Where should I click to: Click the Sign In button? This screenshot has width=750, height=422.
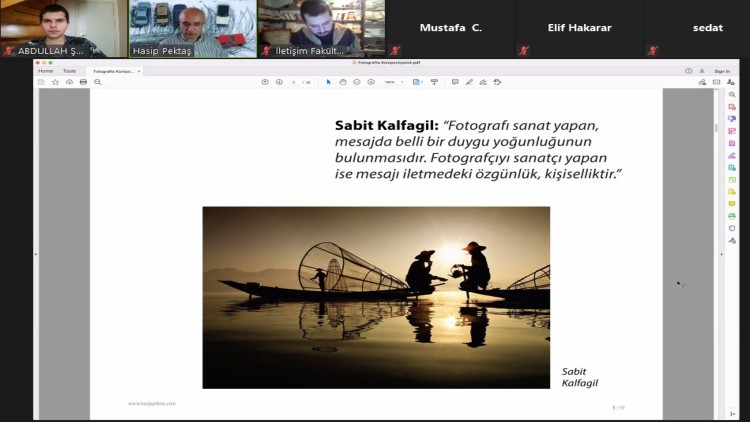[x=722, y=71]
